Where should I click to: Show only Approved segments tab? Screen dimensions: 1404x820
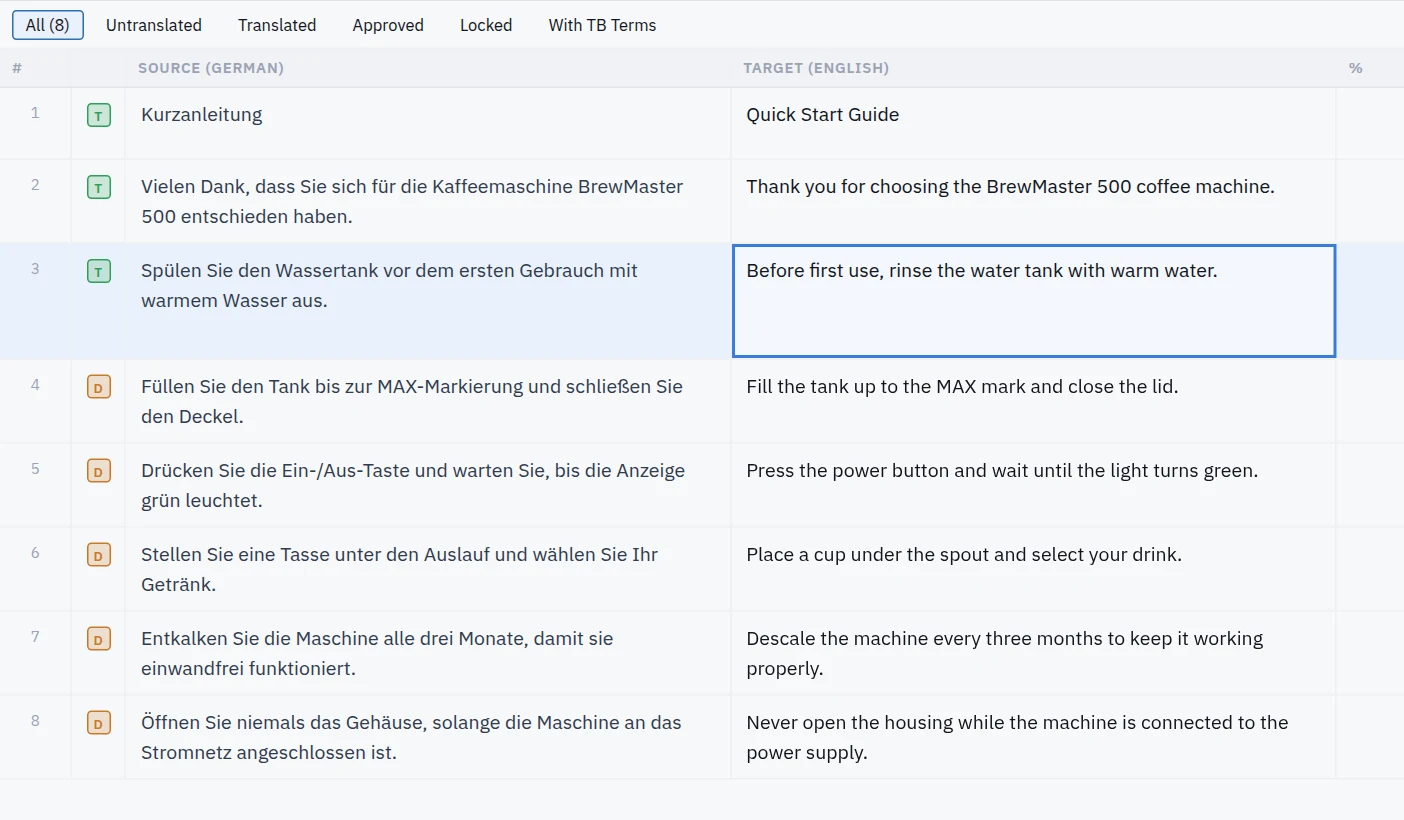pos(388,25)
